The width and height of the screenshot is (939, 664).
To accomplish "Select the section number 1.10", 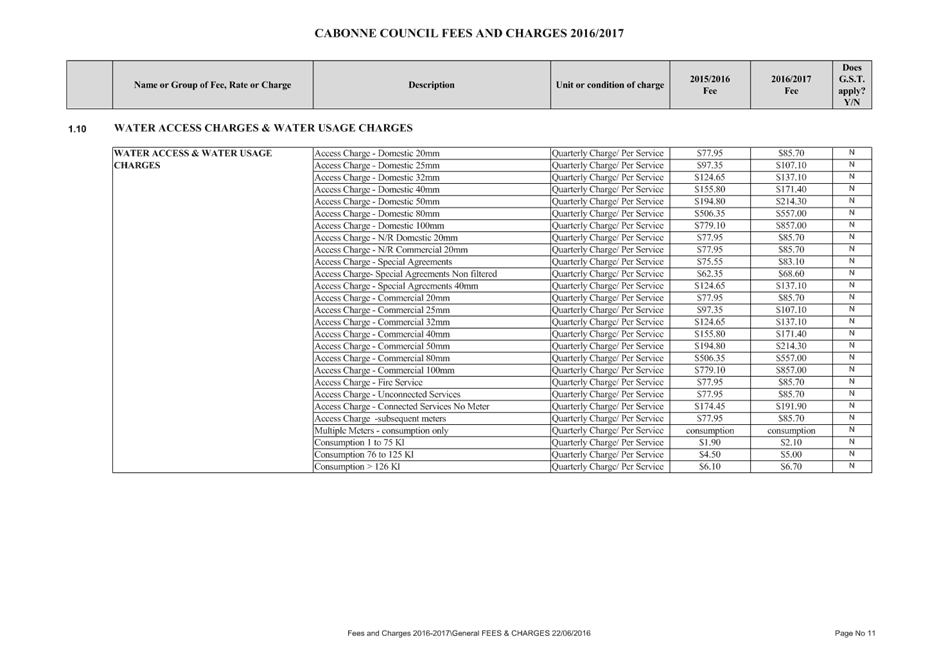I will (x=77, y=129).
